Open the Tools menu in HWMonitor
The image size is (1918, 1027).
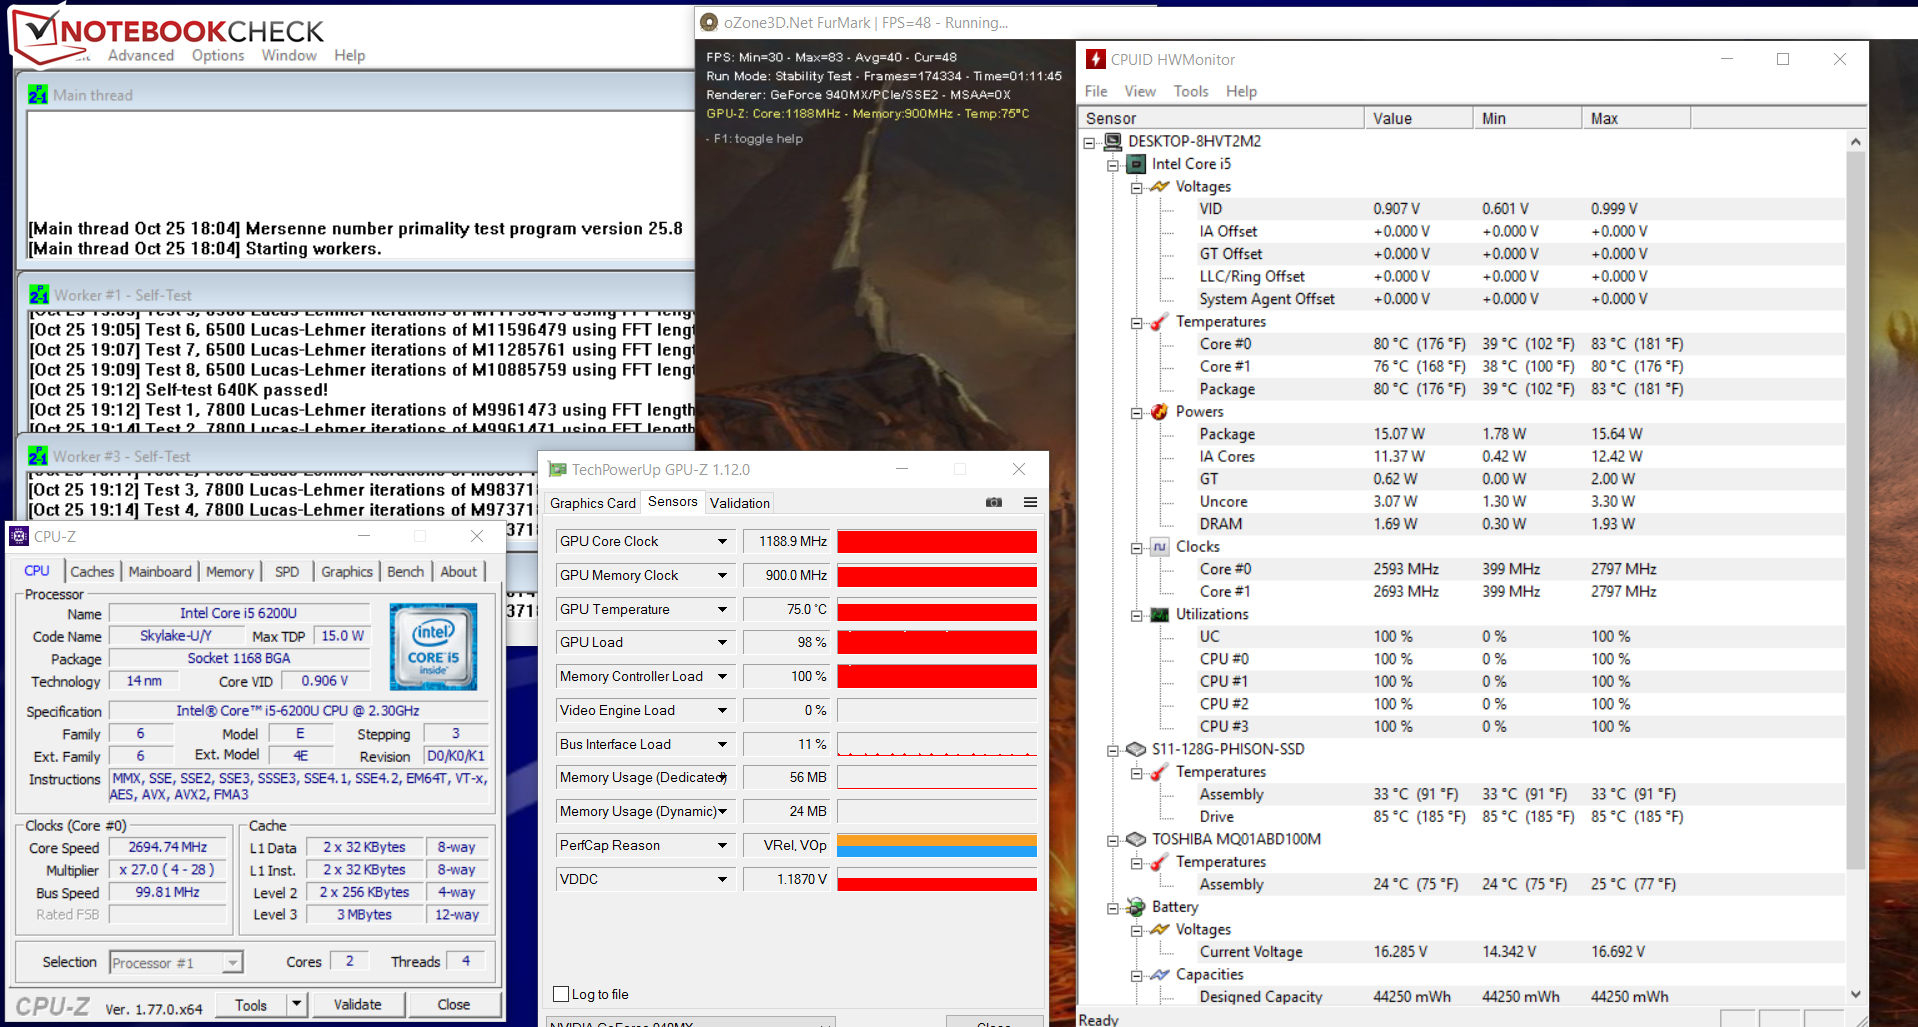pos(1191,91)
